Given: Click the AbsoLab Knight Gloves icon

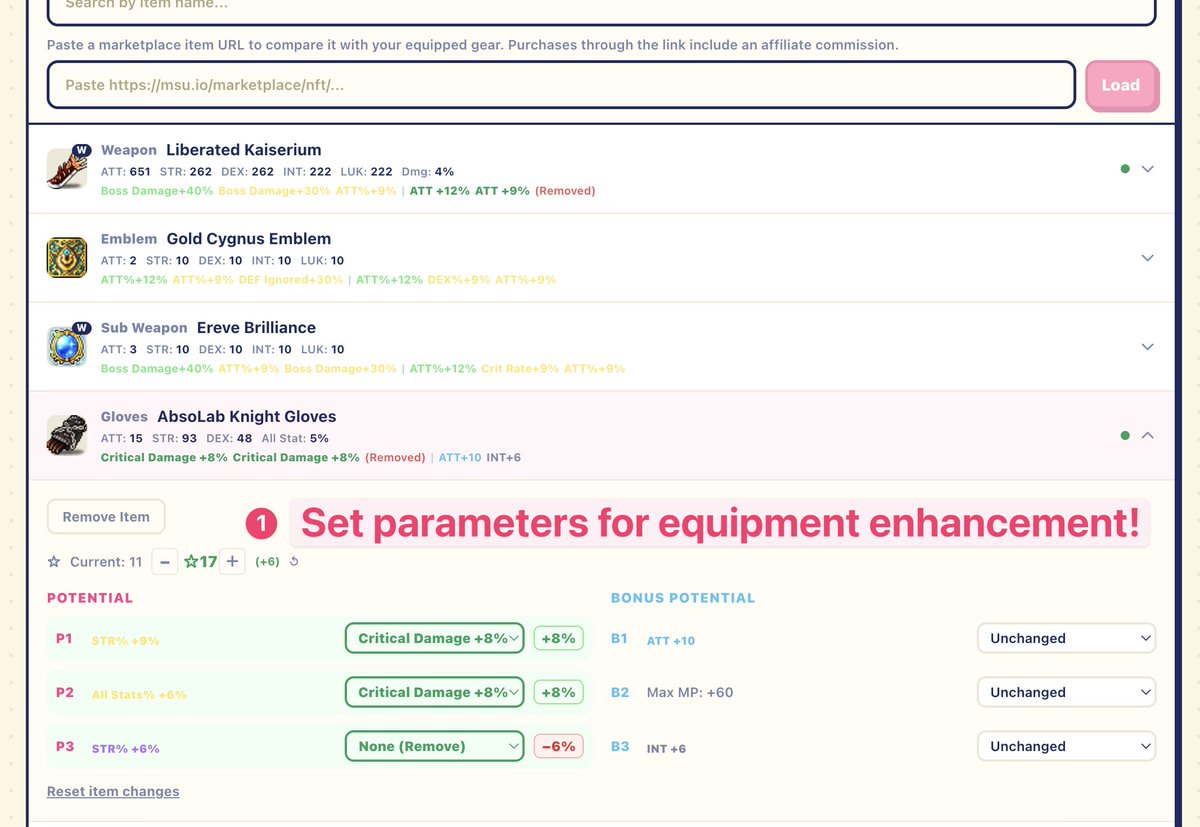Looking at the screenshot, I should click(x=67, y=435).
